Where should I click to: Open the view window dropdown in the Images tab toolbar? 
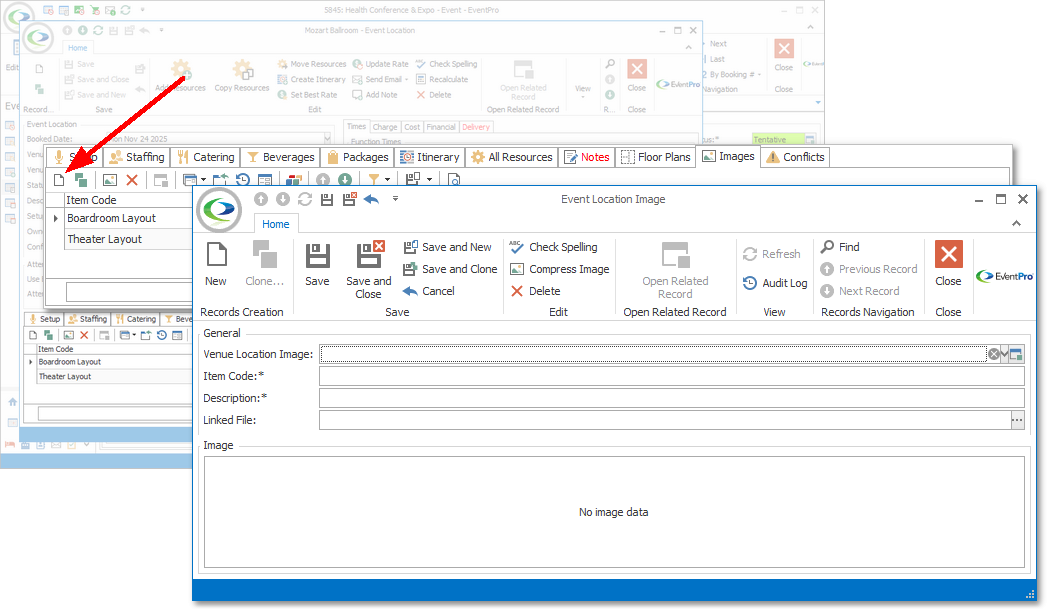(x=203, y=180)
